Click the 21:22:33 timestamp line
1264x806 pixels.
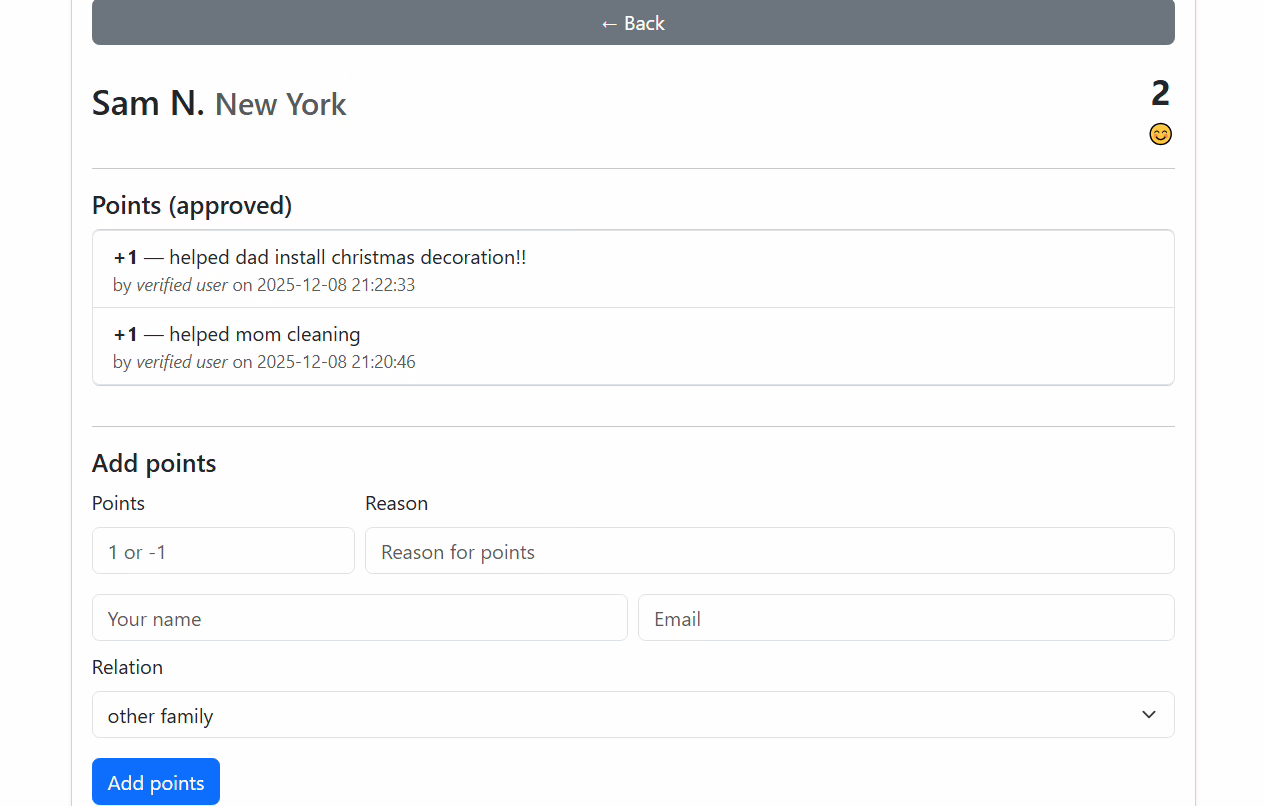pyautogui.click(x=264, y=285)
